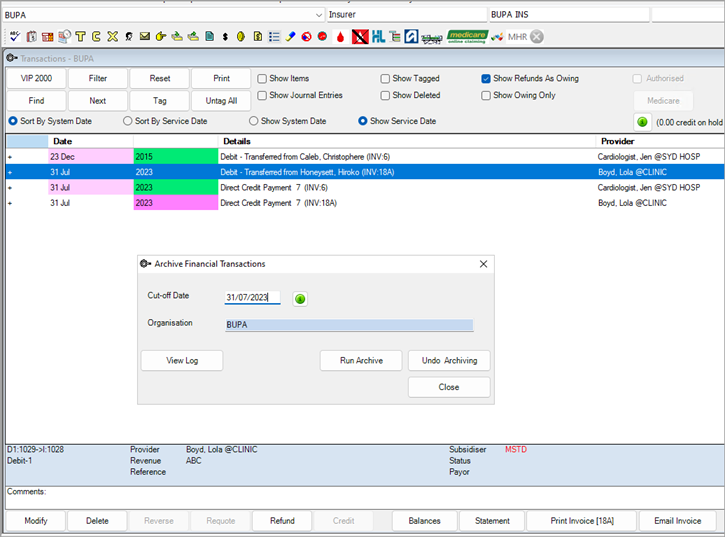The height and width of the screenshot is (537, 725).
Task: Click the envelope mail icon in the toolbar
Action: pos(145,37)
